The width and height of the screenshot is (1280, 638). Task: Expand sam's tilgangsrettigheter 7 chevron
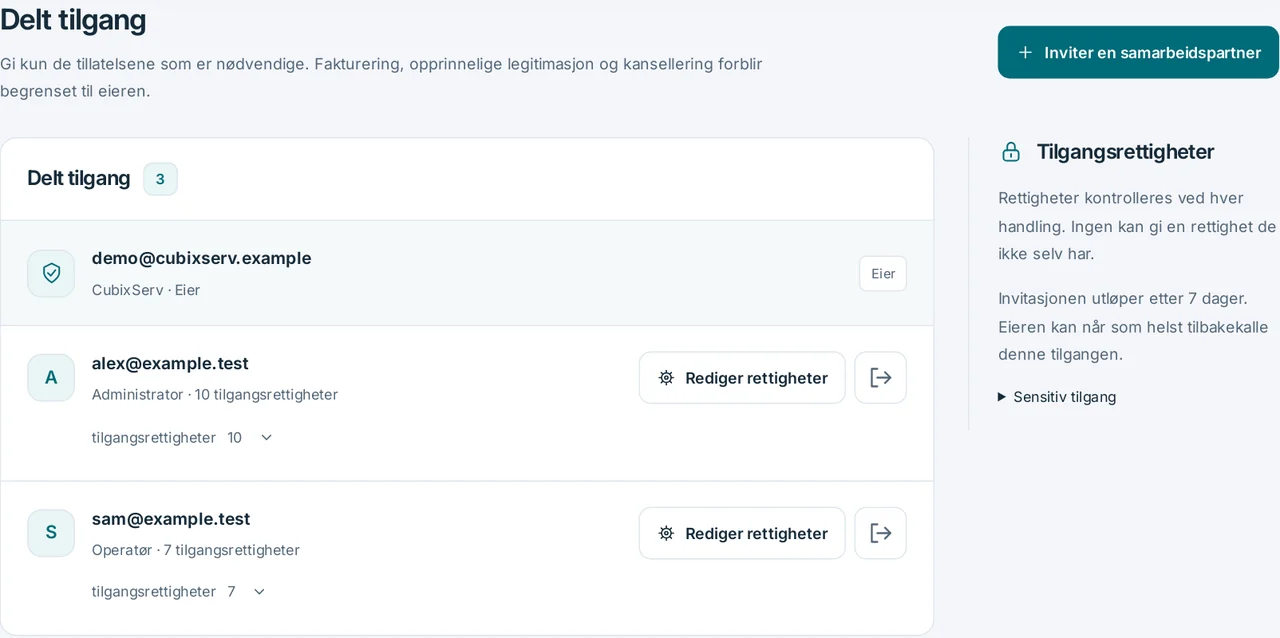pyautogui.click(x=259, y=591)
